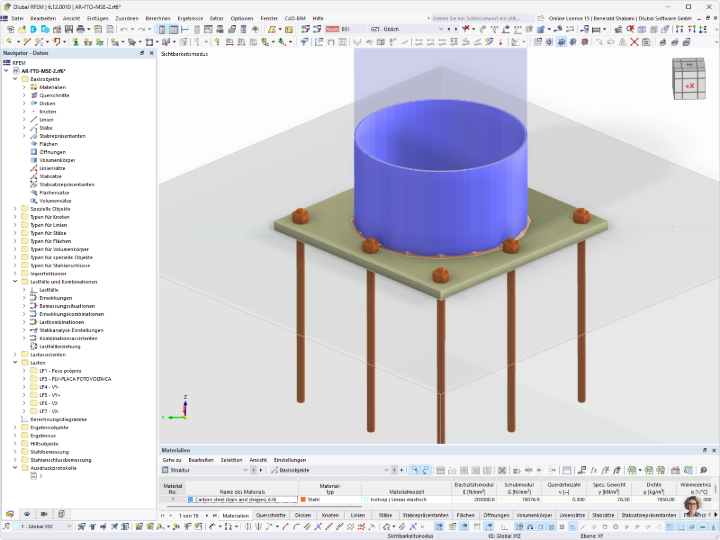This screenshot has height=540, width=720.
Task: Click the undo arrow in the toolbar
Action: click(124, 29)
